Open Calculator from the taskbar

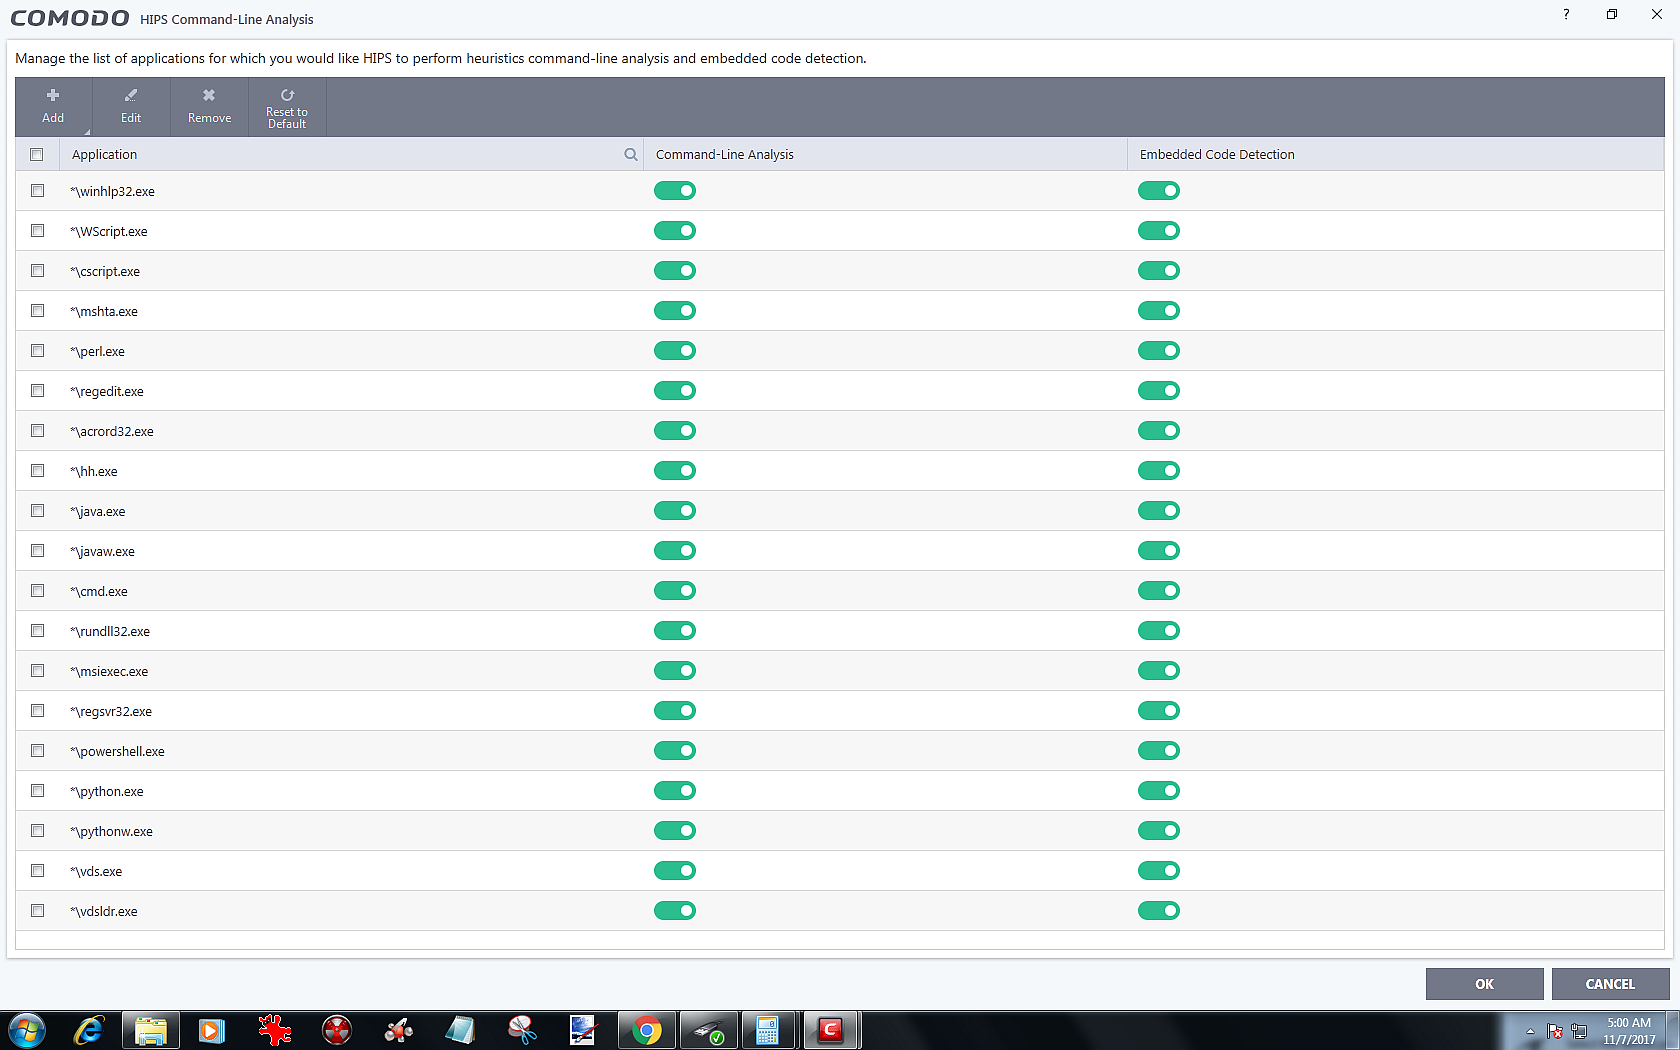coord(768,1030)
